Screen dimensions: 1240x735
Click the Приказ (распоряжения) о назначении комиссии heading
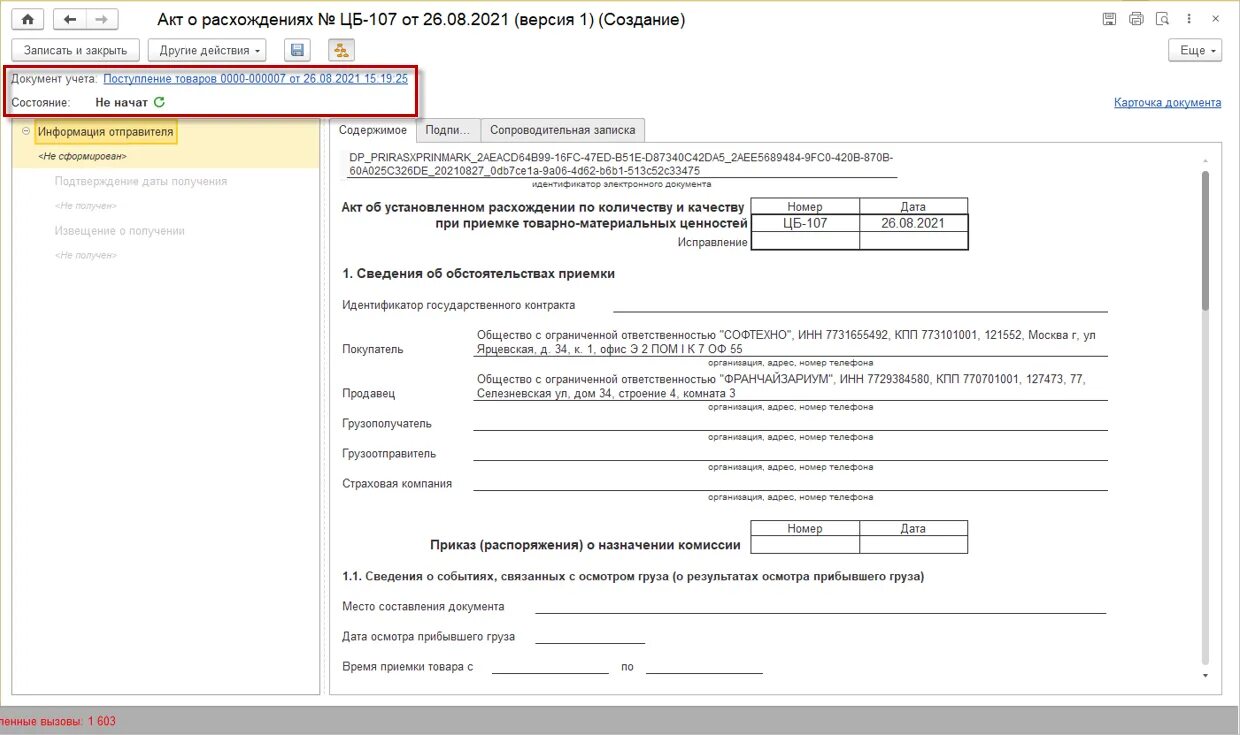point(585,545)
